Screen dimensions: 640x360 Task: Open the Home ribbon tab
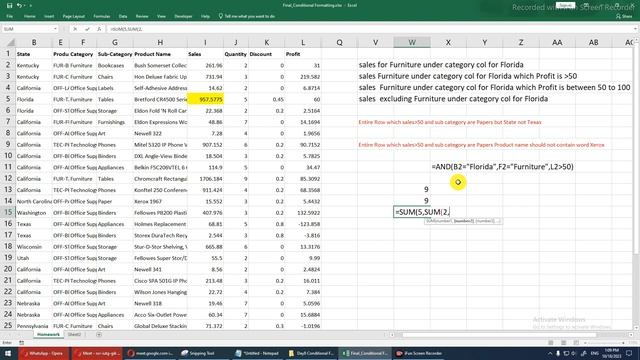coord(29,16)
